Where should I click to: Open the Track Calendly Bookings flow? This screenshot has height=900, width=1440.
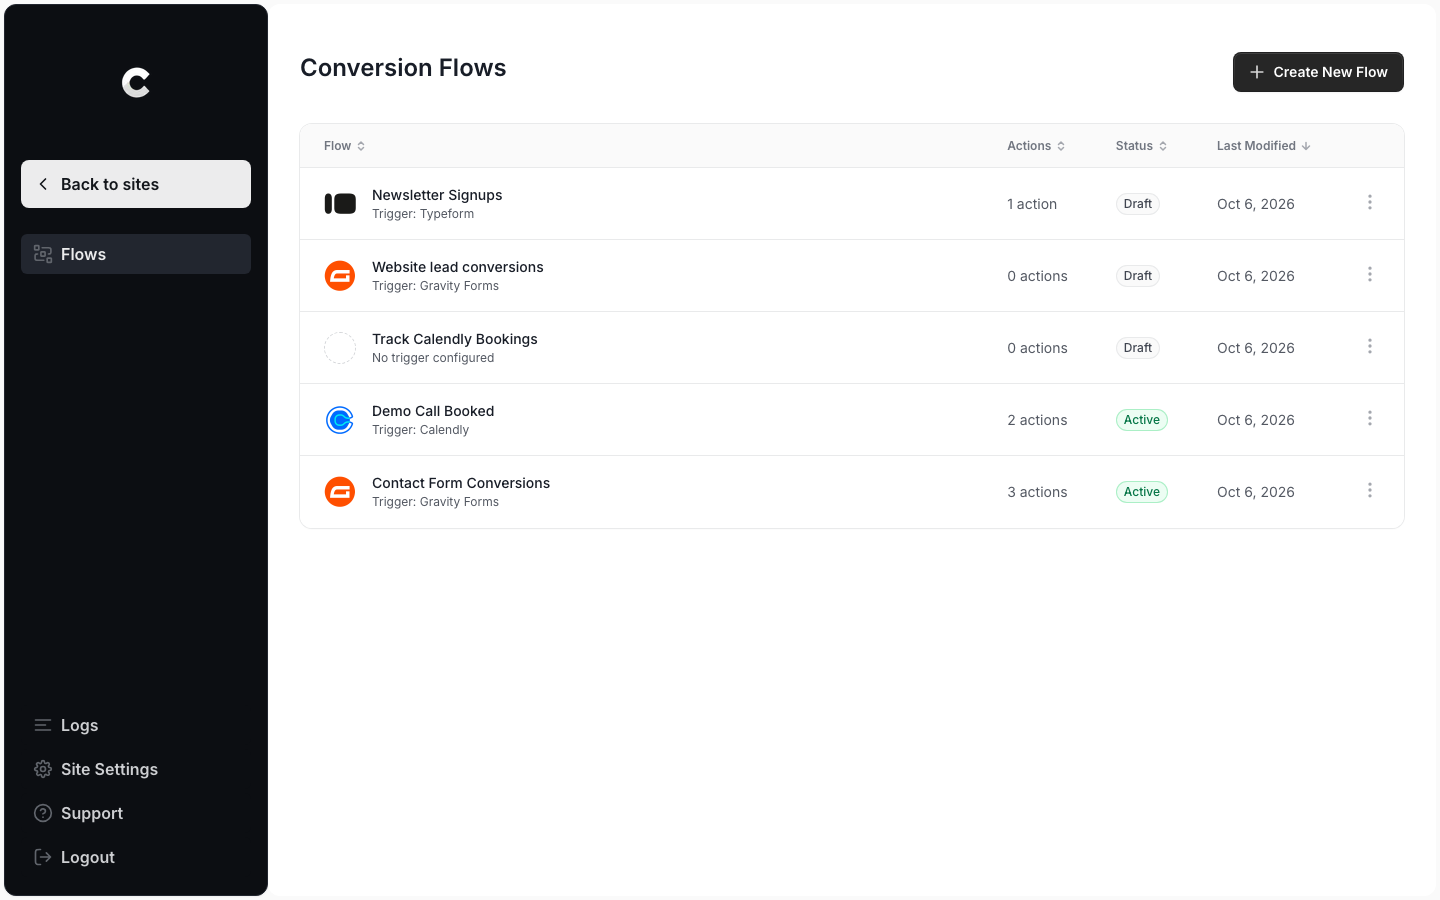coord(455,339)
